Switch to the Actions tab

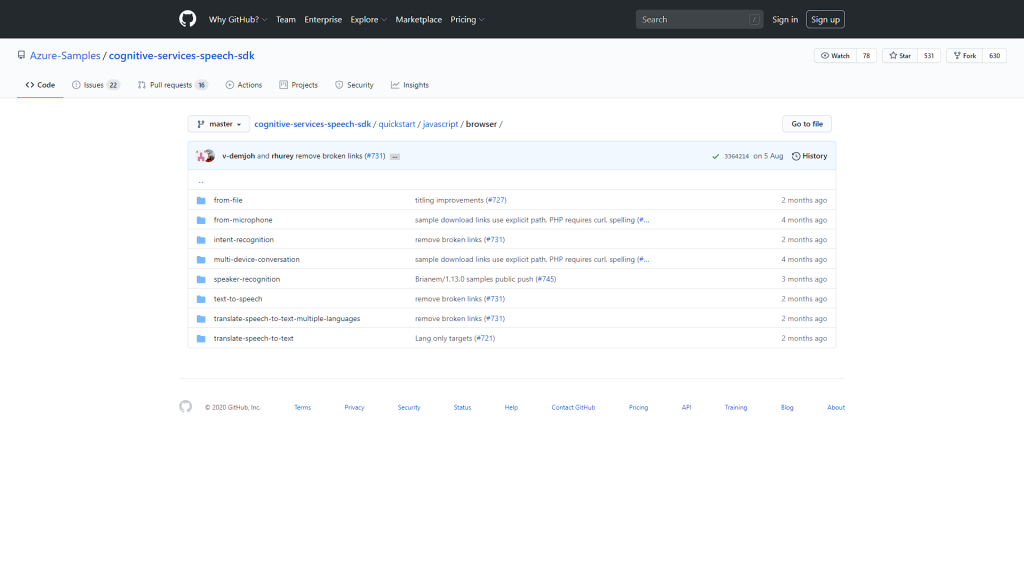(244, 85)
